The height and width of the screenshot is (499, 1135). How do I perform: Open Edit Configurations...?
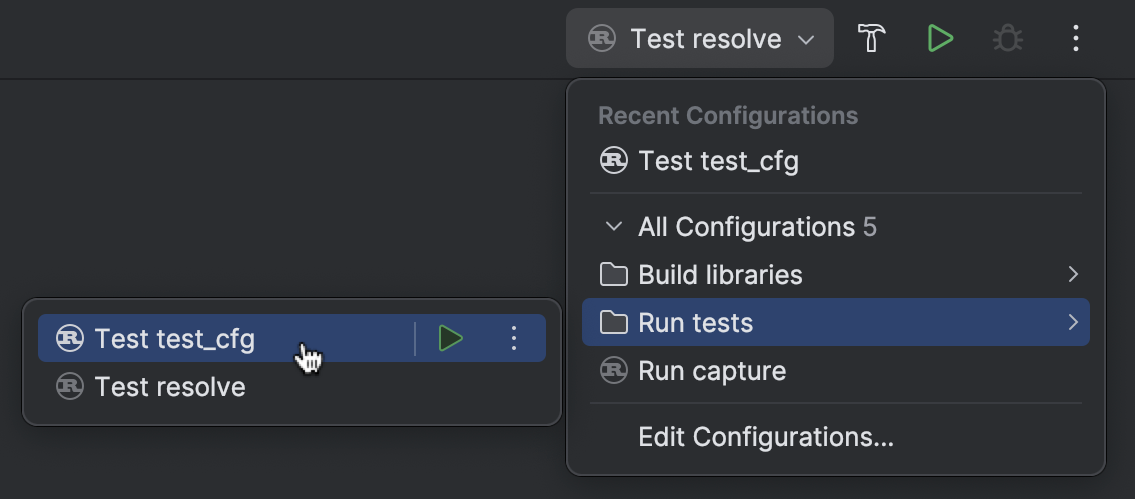pos(766,437)
